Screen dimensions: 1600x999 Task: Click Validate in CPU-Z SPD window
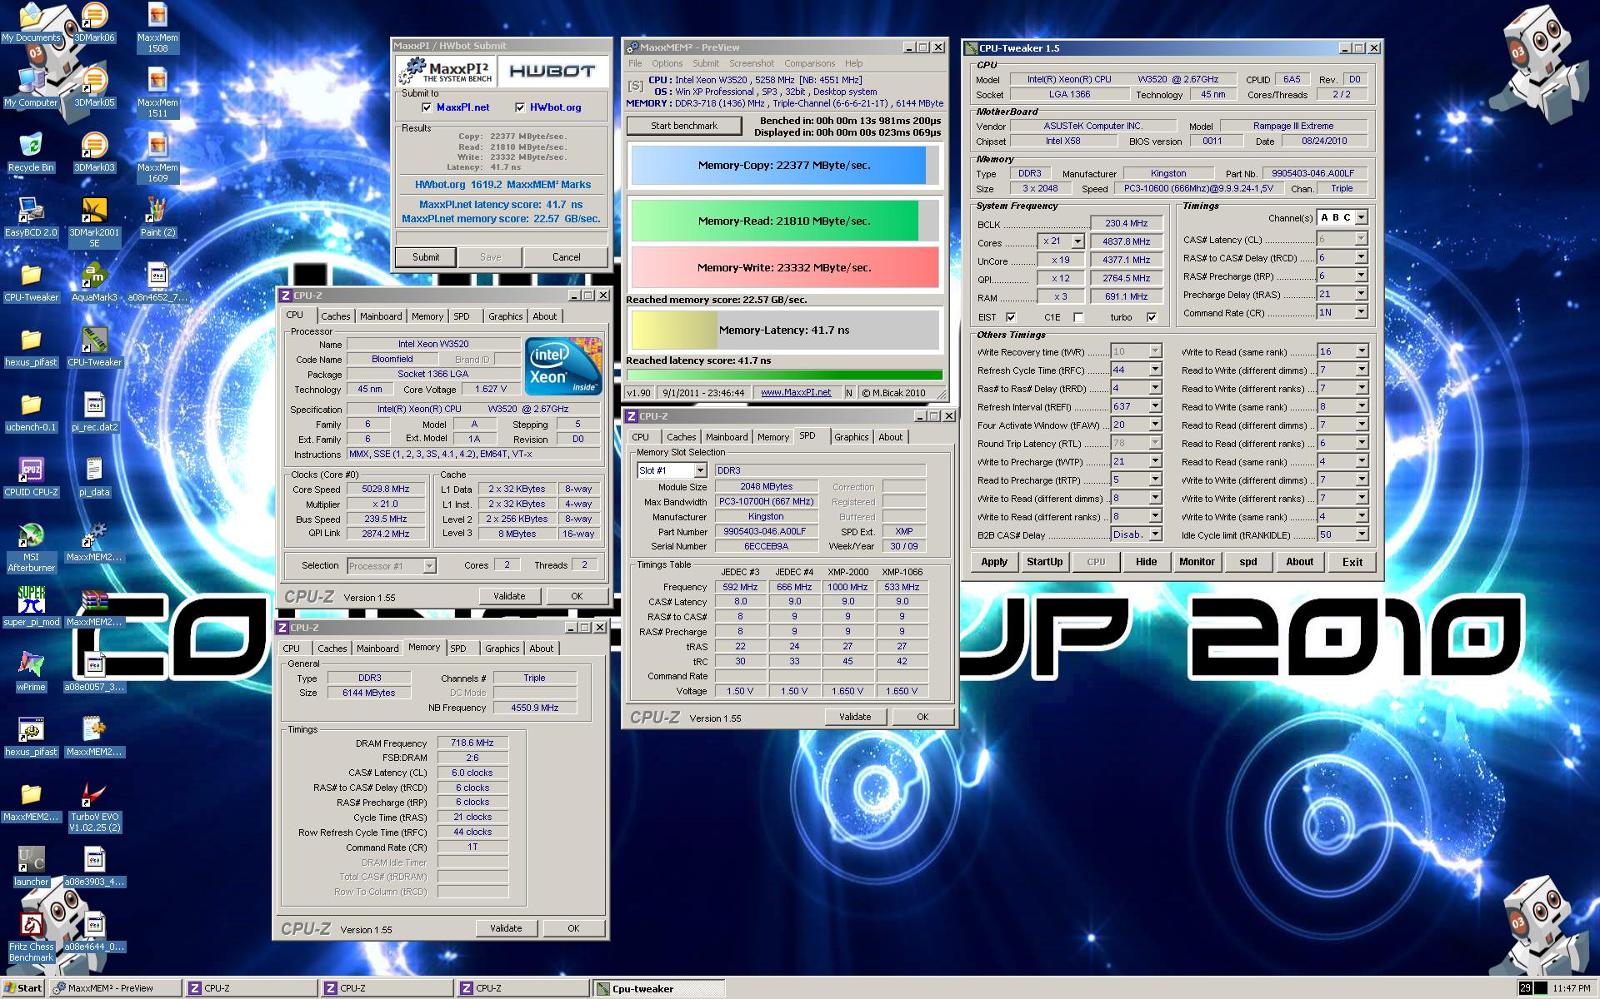855,717
